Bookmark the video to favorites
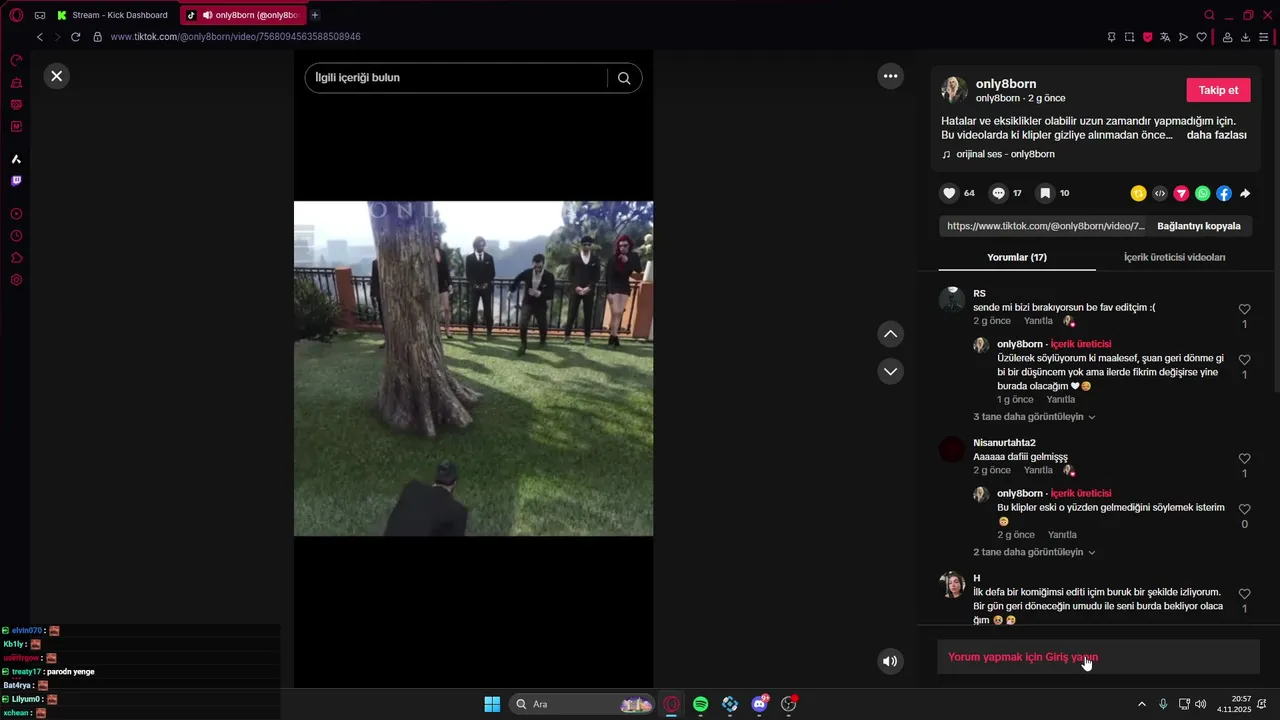This screenshot has width=1280, height=720. (1044, 193)
